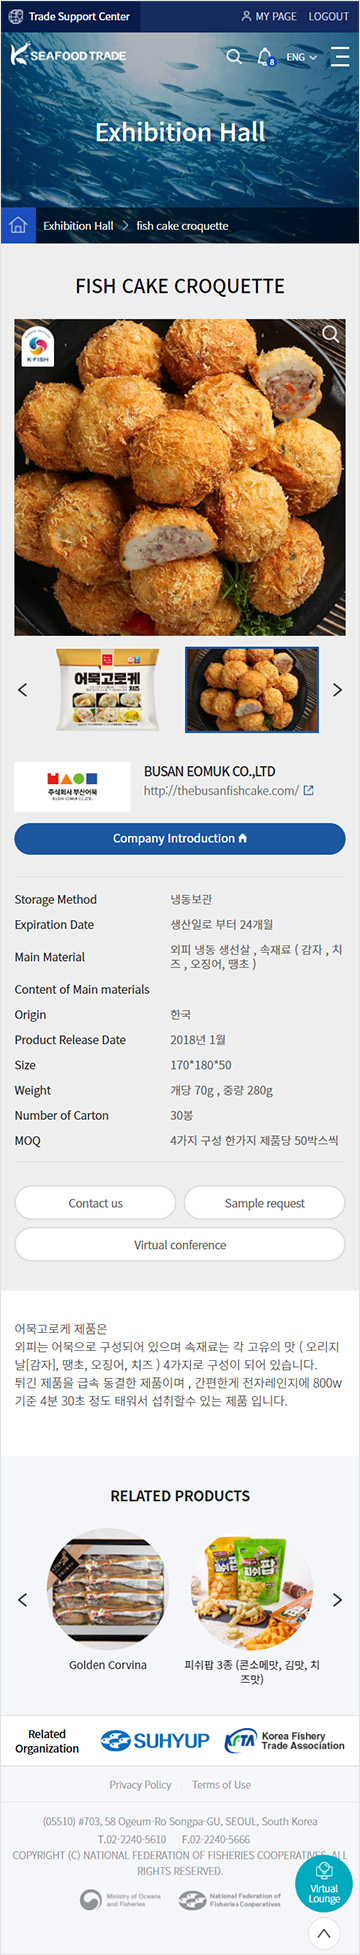Click the LOGOUT menu item
The width and height of the screenshot is (360, 1955).
(x=329, y=16)
